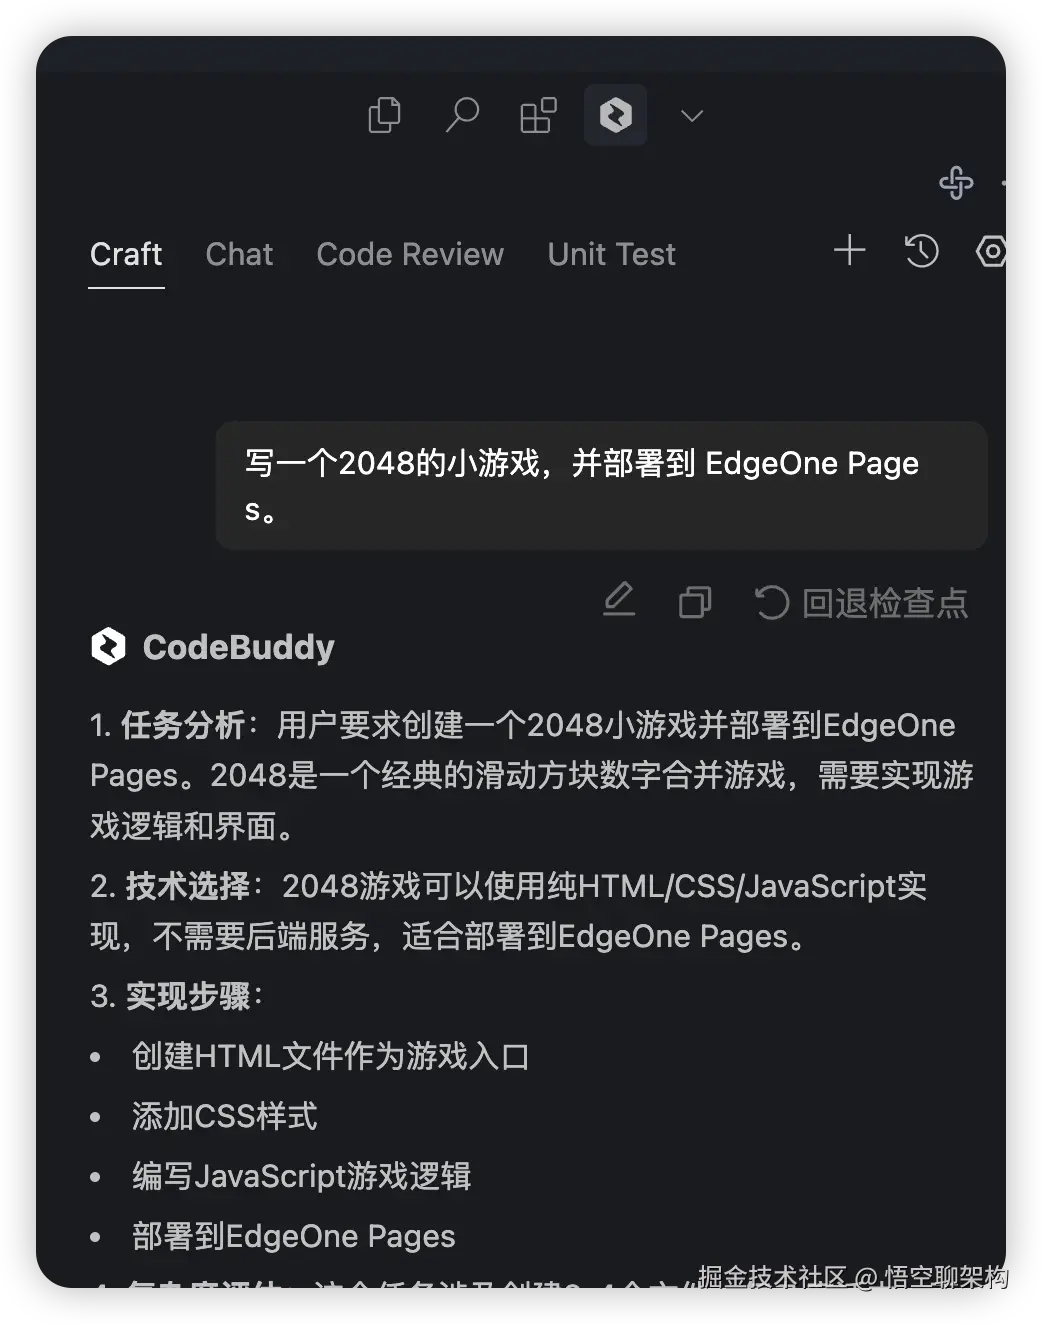The width and height of the screenshot is (1042, 1324).
Task: Open settings hexagon icon
Action: pyautogui.click(x=990, y=251)
